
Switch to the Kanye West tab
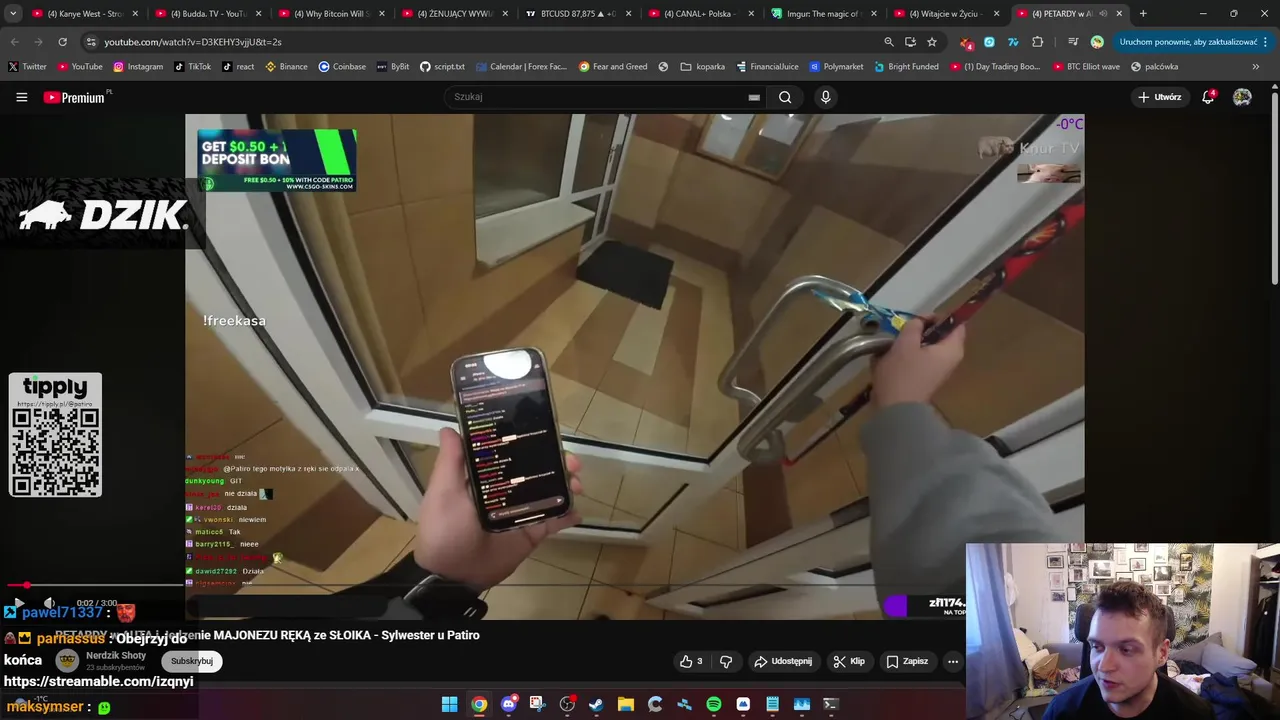click(x=85, y=14)
